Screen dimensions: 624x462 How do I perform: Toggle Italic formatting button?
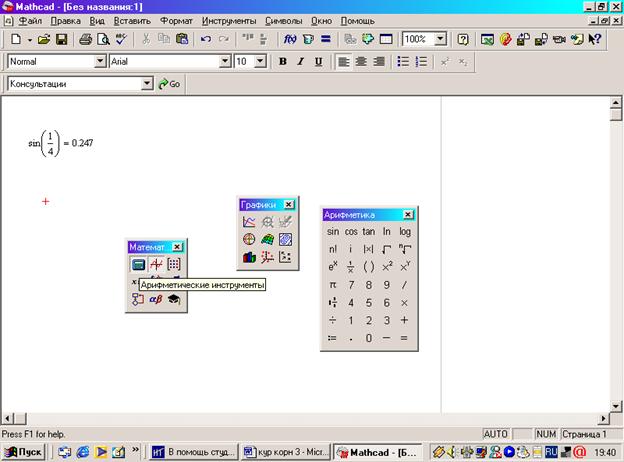click(x=301, y=61)
